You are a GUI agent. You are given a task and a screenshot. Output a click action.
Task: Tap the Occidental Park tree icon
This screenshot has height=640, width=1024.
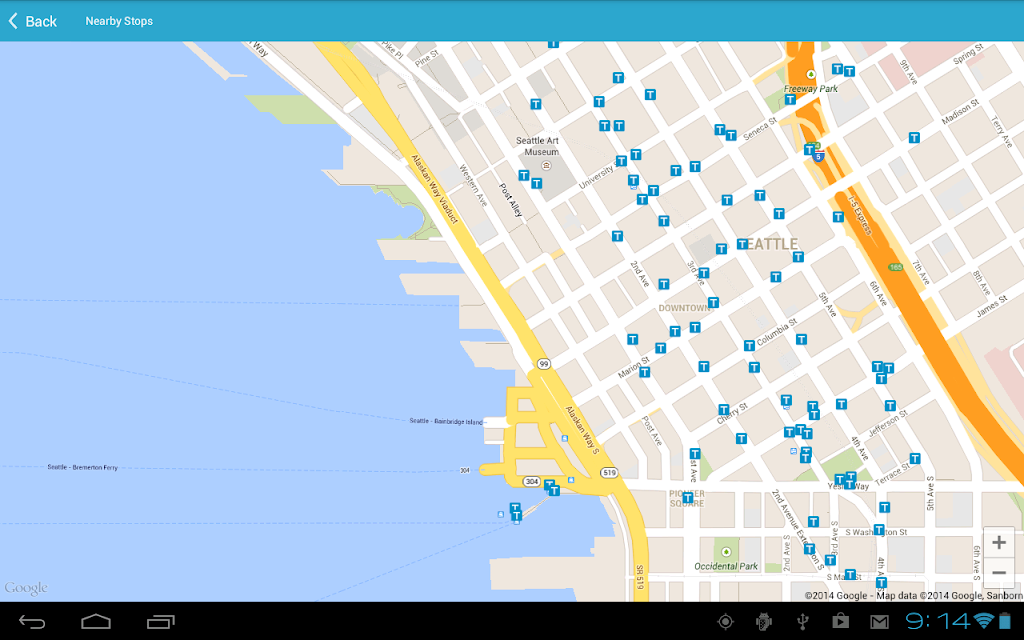click(x=726, y=552)
